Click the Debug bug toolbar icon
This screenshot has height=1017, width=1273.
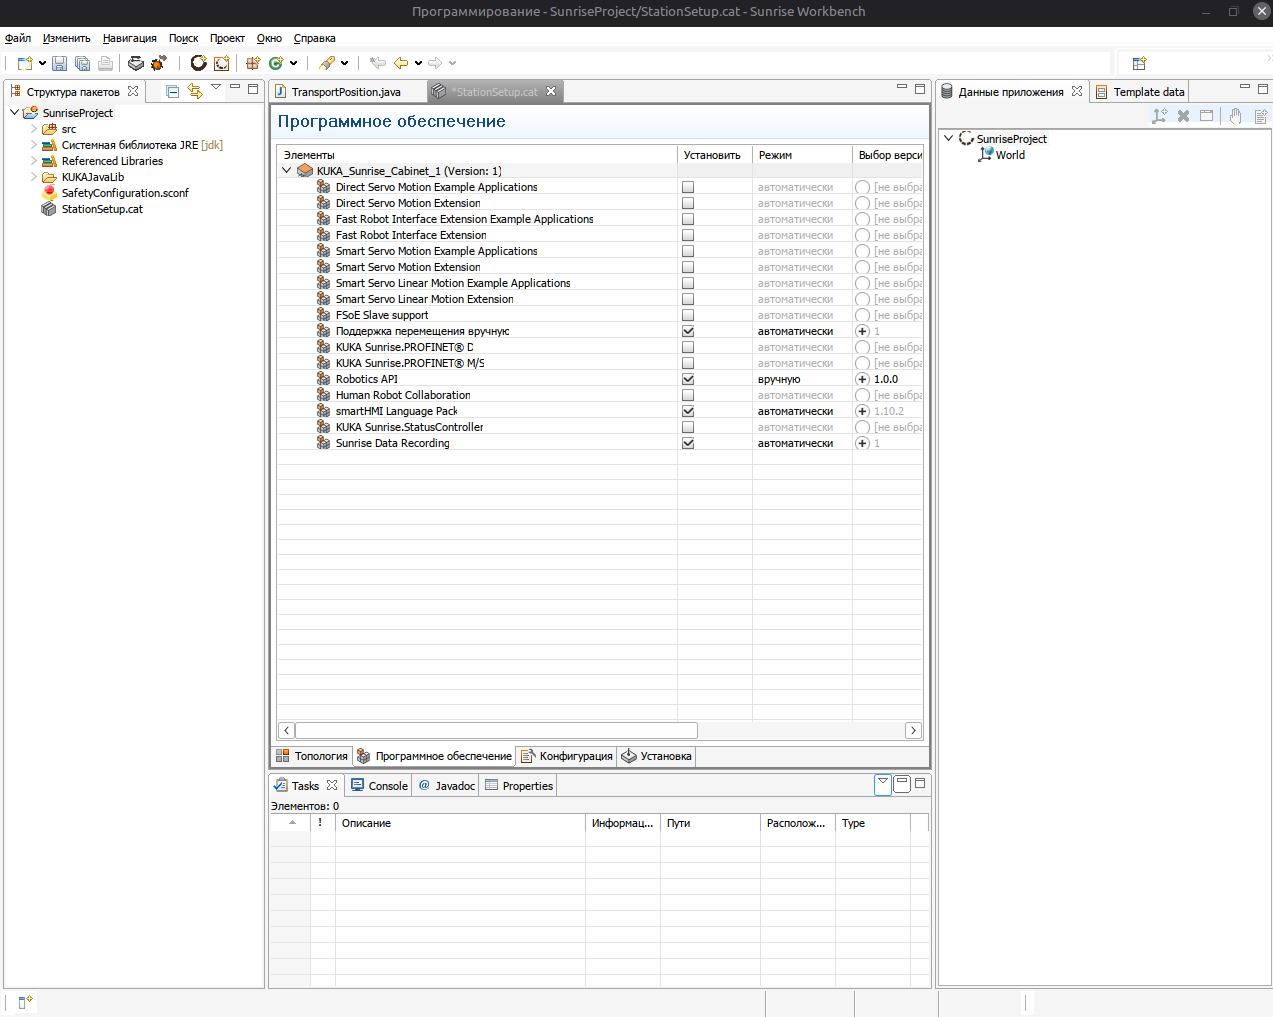pyautogui.click(x=158, y=63)
